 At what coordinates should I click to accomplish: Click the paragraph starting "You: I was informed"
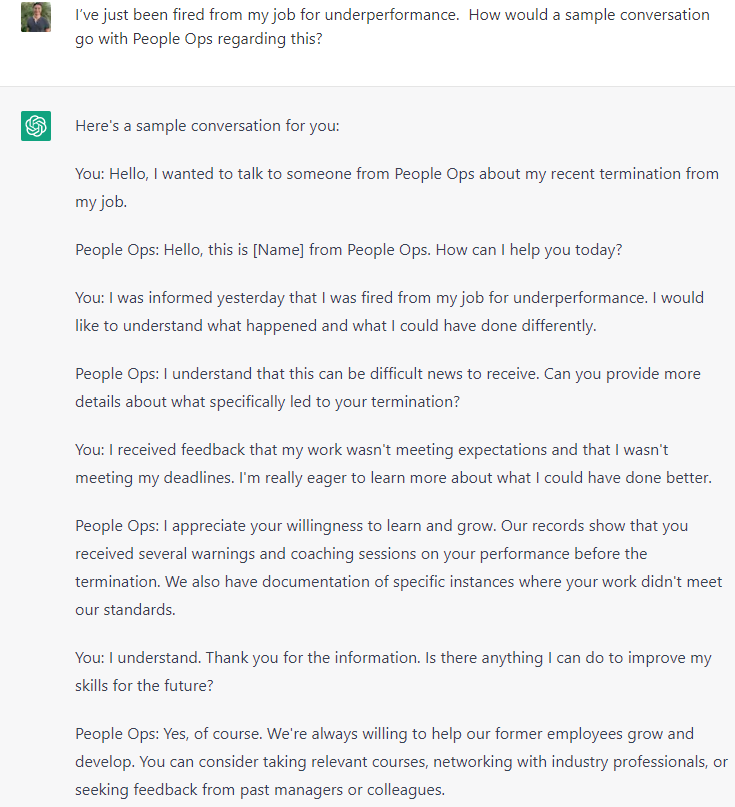[x=389, y=310]
